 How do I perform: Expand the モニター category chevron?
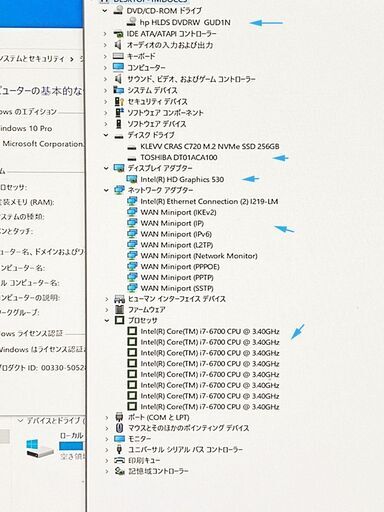[107, 439]
